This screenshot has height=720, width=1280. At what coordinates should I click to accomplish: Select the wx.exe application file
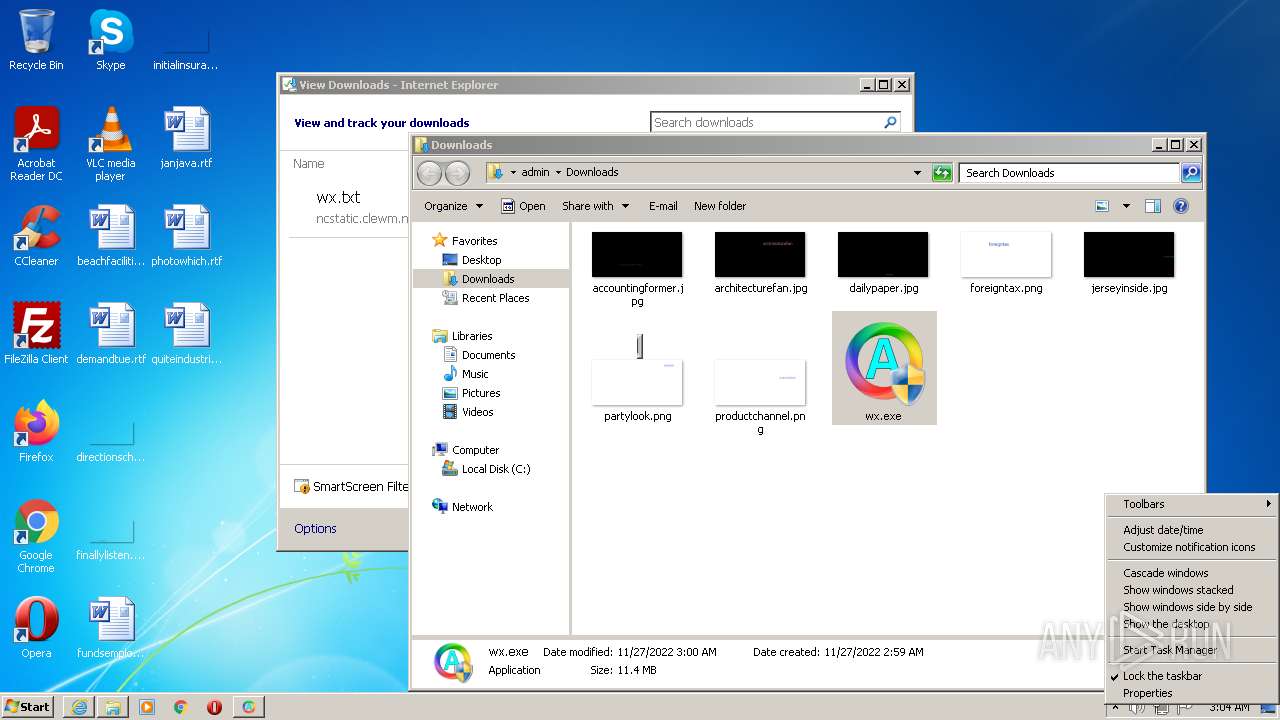884,368
